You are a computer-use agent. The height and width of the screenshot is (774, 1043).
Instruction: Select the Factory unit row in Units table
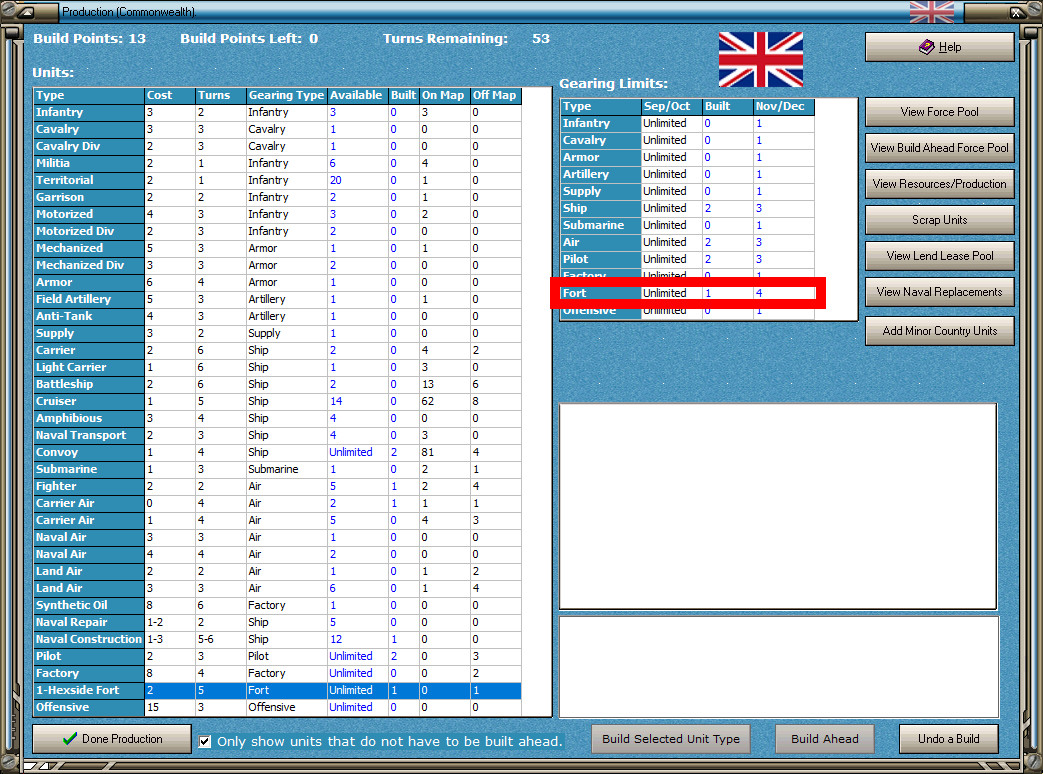pos(277,674)
